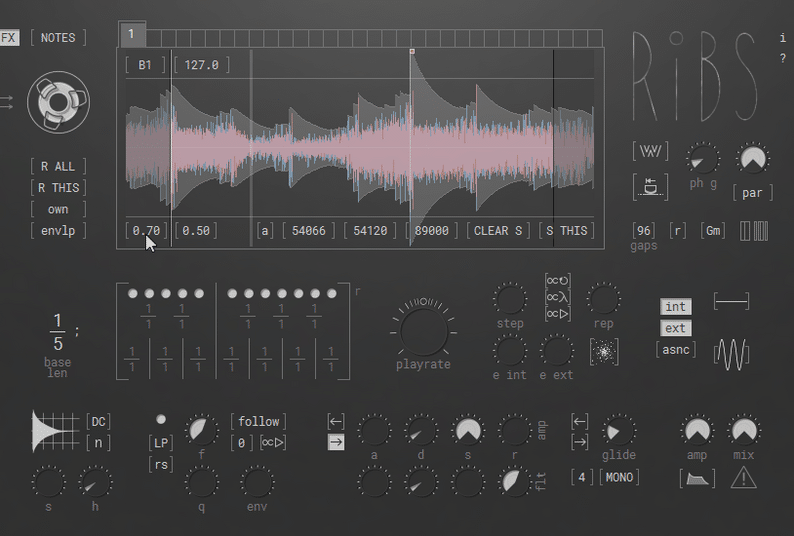Click the 0 value next to follow
Image resolution: width=794 pixels, height=536 pixels.
coord(242,443)
